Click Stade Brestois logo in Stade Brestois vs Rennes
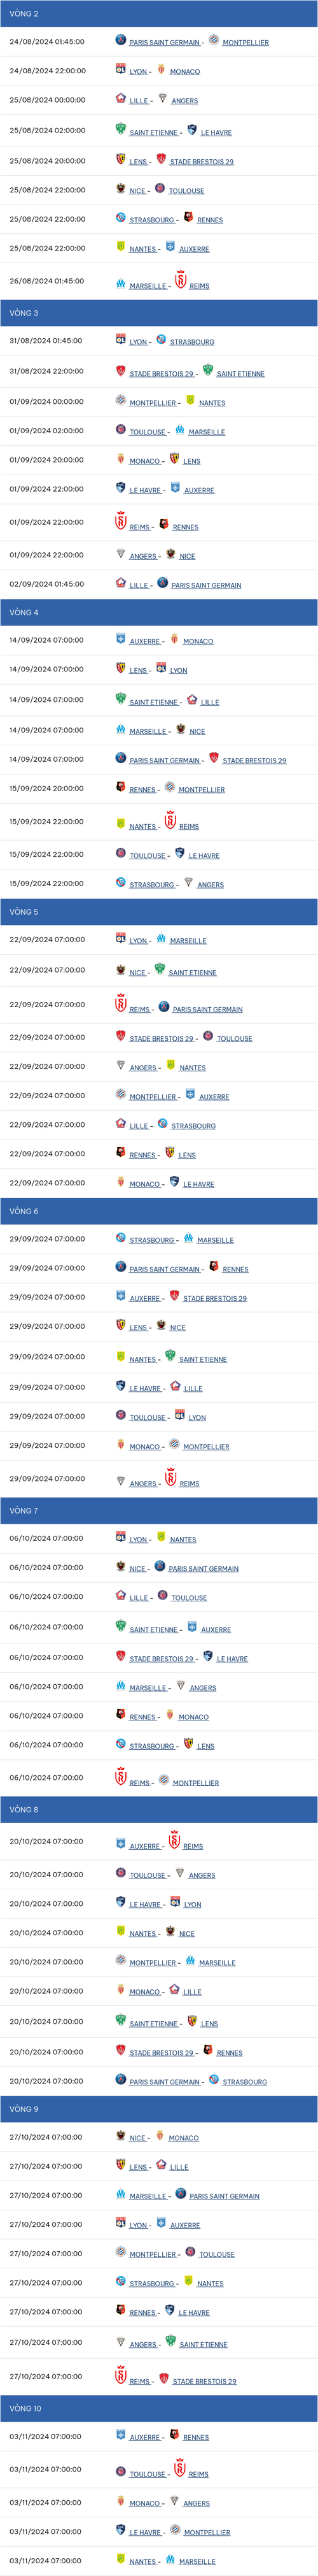The height and width of the screenshot is (2576, 318). [120, 2050]
